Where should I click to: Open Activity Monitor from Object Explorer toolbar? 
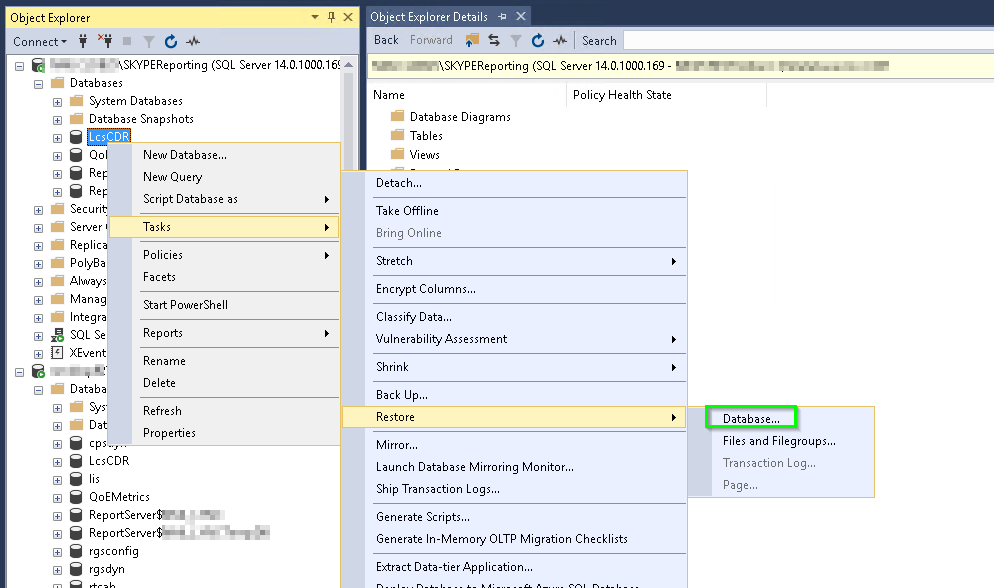(193, 41)
